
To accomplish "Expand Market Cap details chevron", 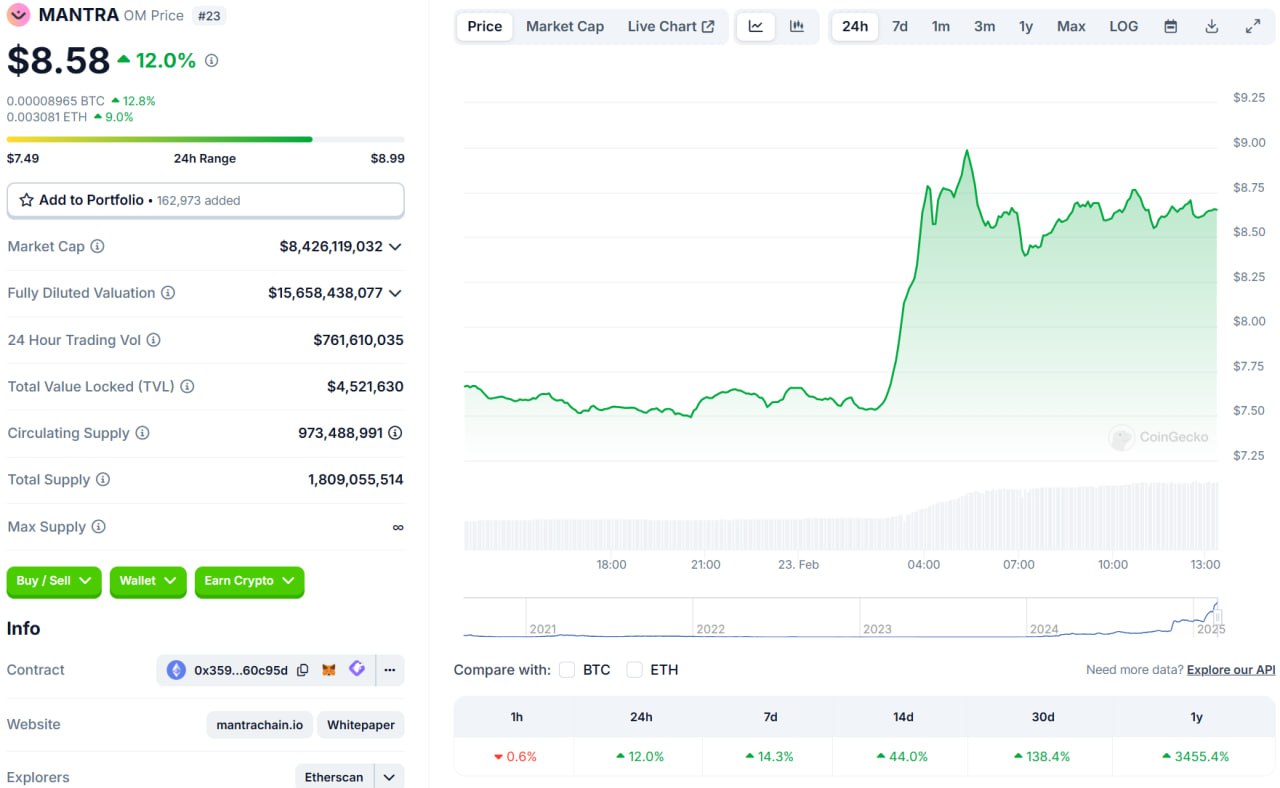I will click(x=395, y=246).
